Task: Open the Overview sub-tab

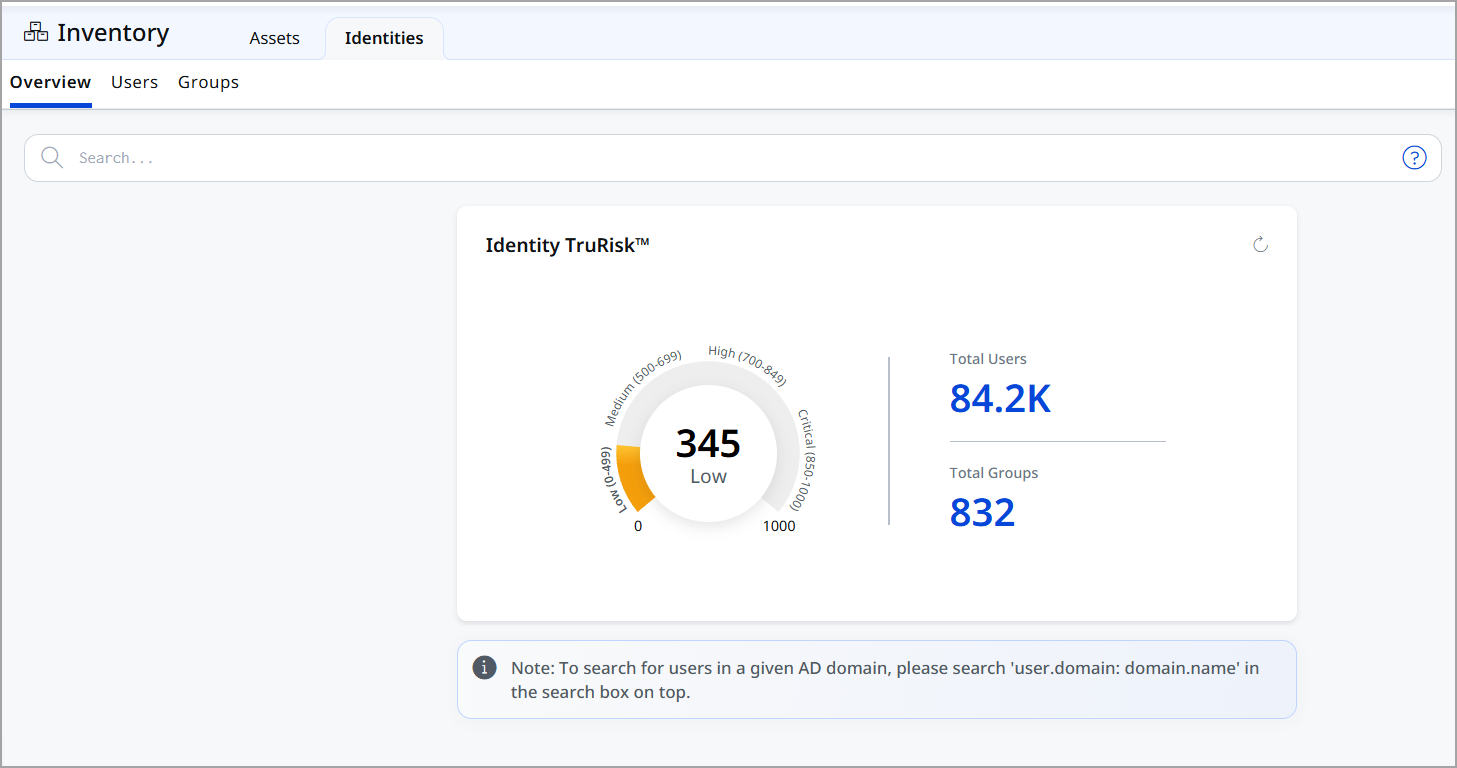Action: coord(50,82)
